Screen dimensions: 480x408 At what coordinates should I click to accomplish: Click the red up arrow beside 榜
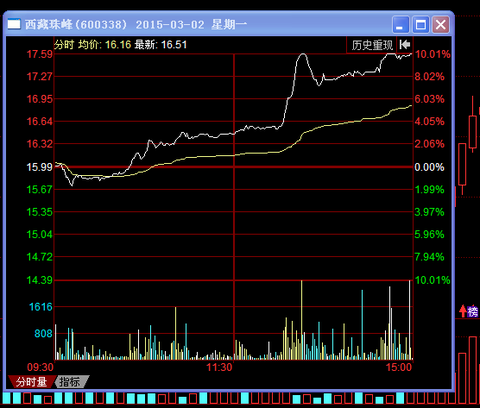(463, 311)
